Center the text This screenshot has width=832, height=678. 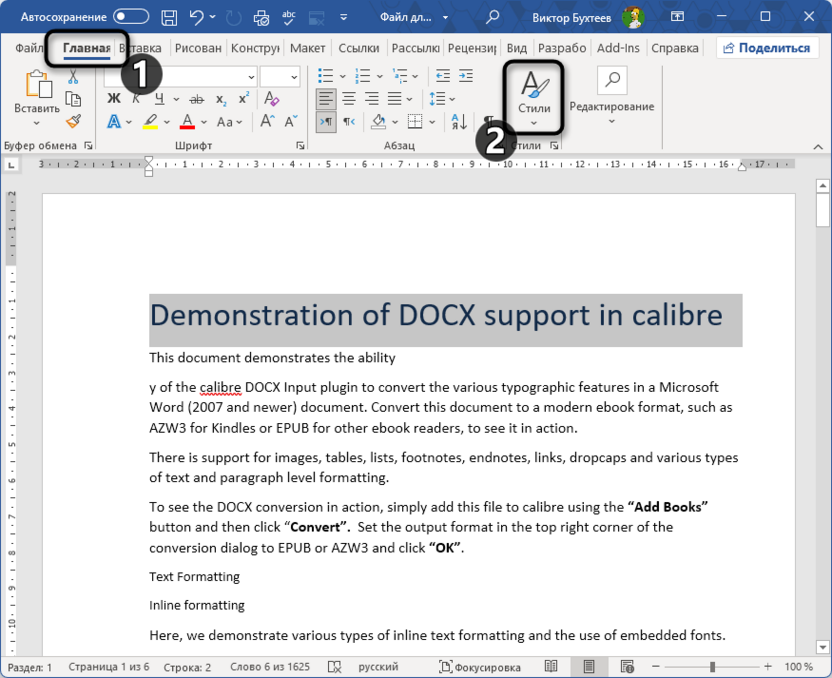click(x=349, y=99)
